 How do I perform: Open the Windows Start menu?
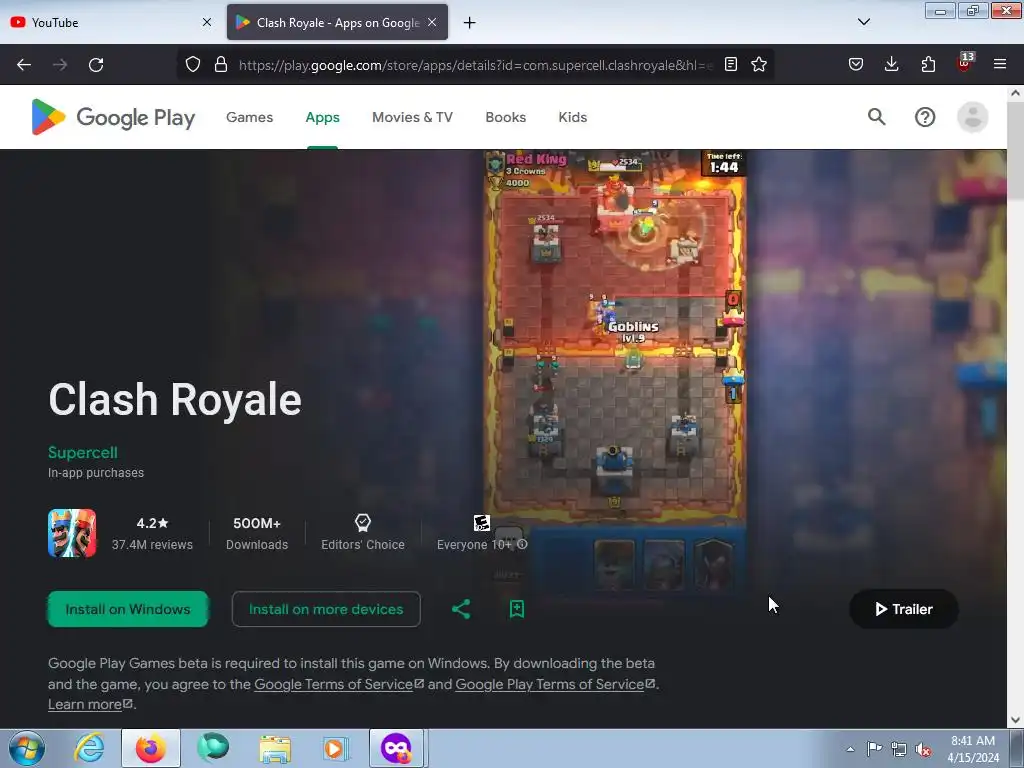(x=27, y=748)
